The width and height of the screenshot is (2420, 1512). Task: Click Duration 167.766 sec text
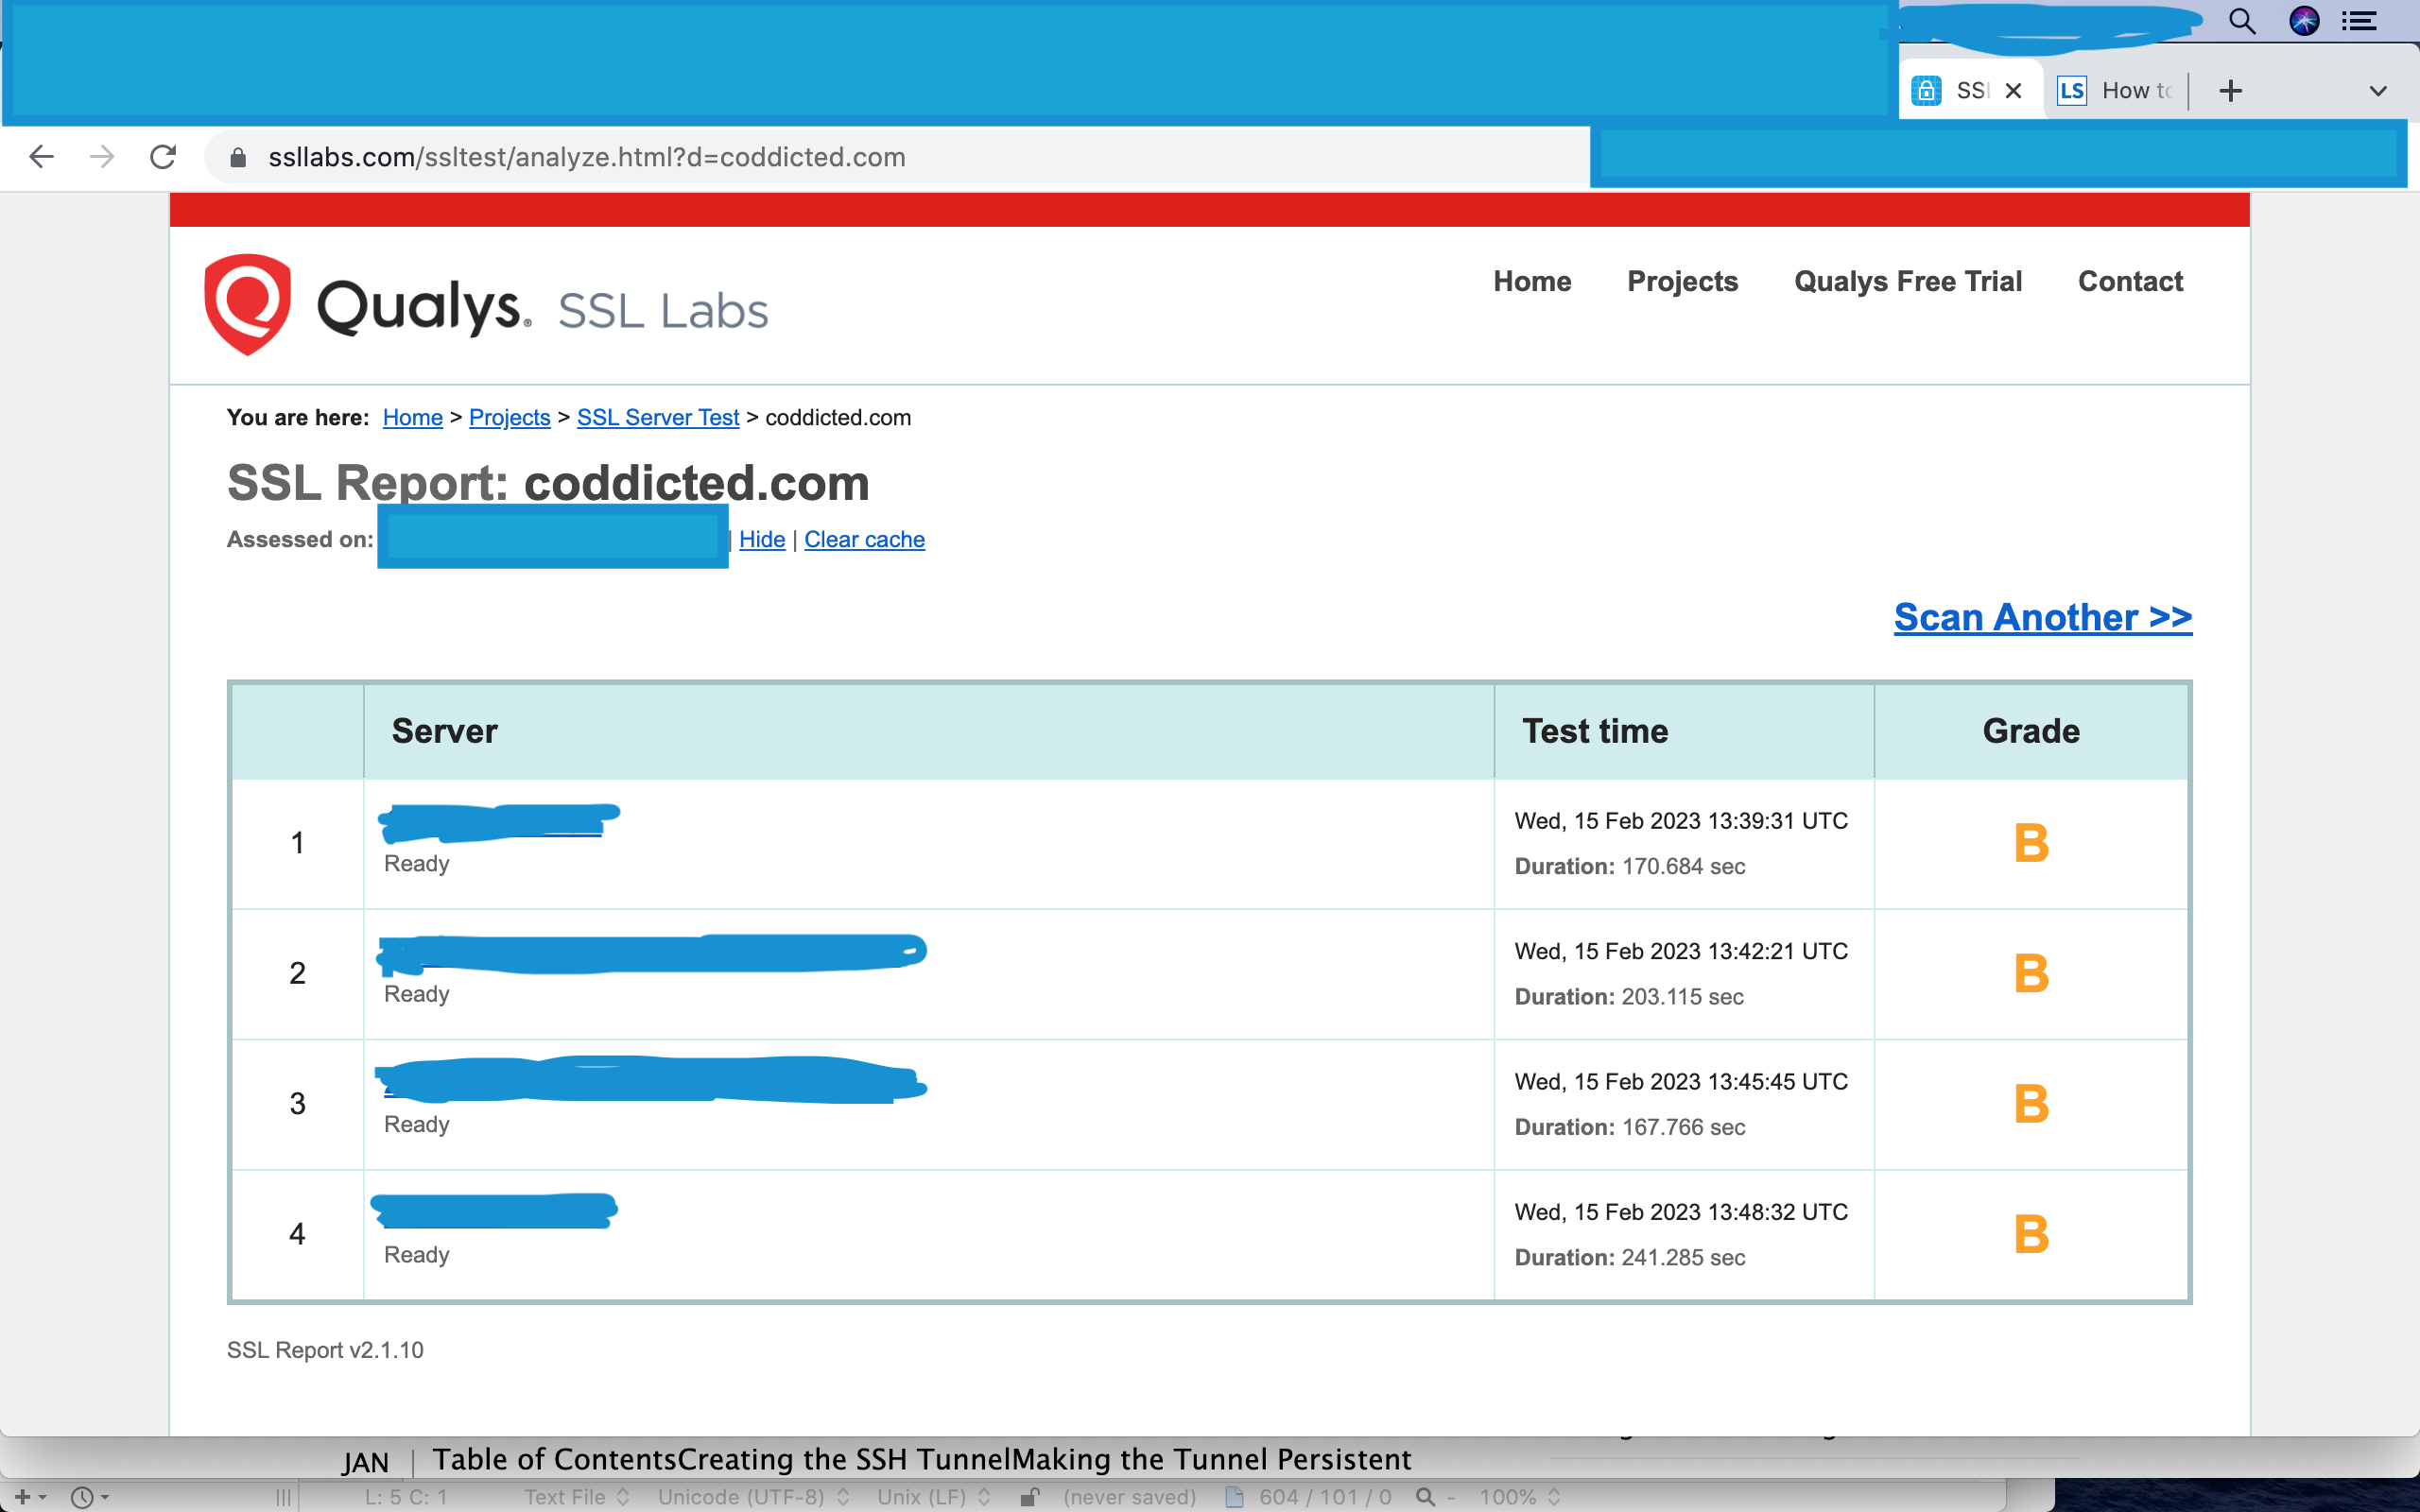(x=1630, y=1128)
